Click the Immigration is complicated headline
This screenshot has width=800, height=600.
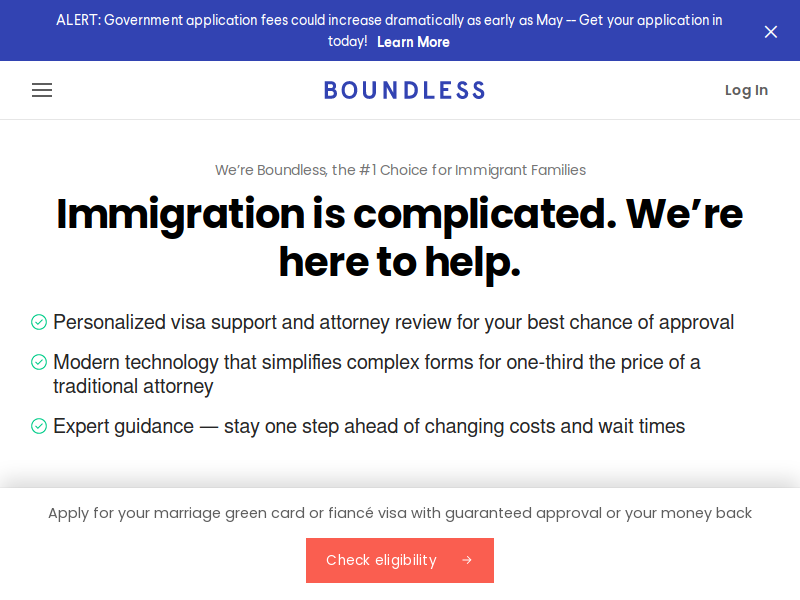tap(400, 238)
